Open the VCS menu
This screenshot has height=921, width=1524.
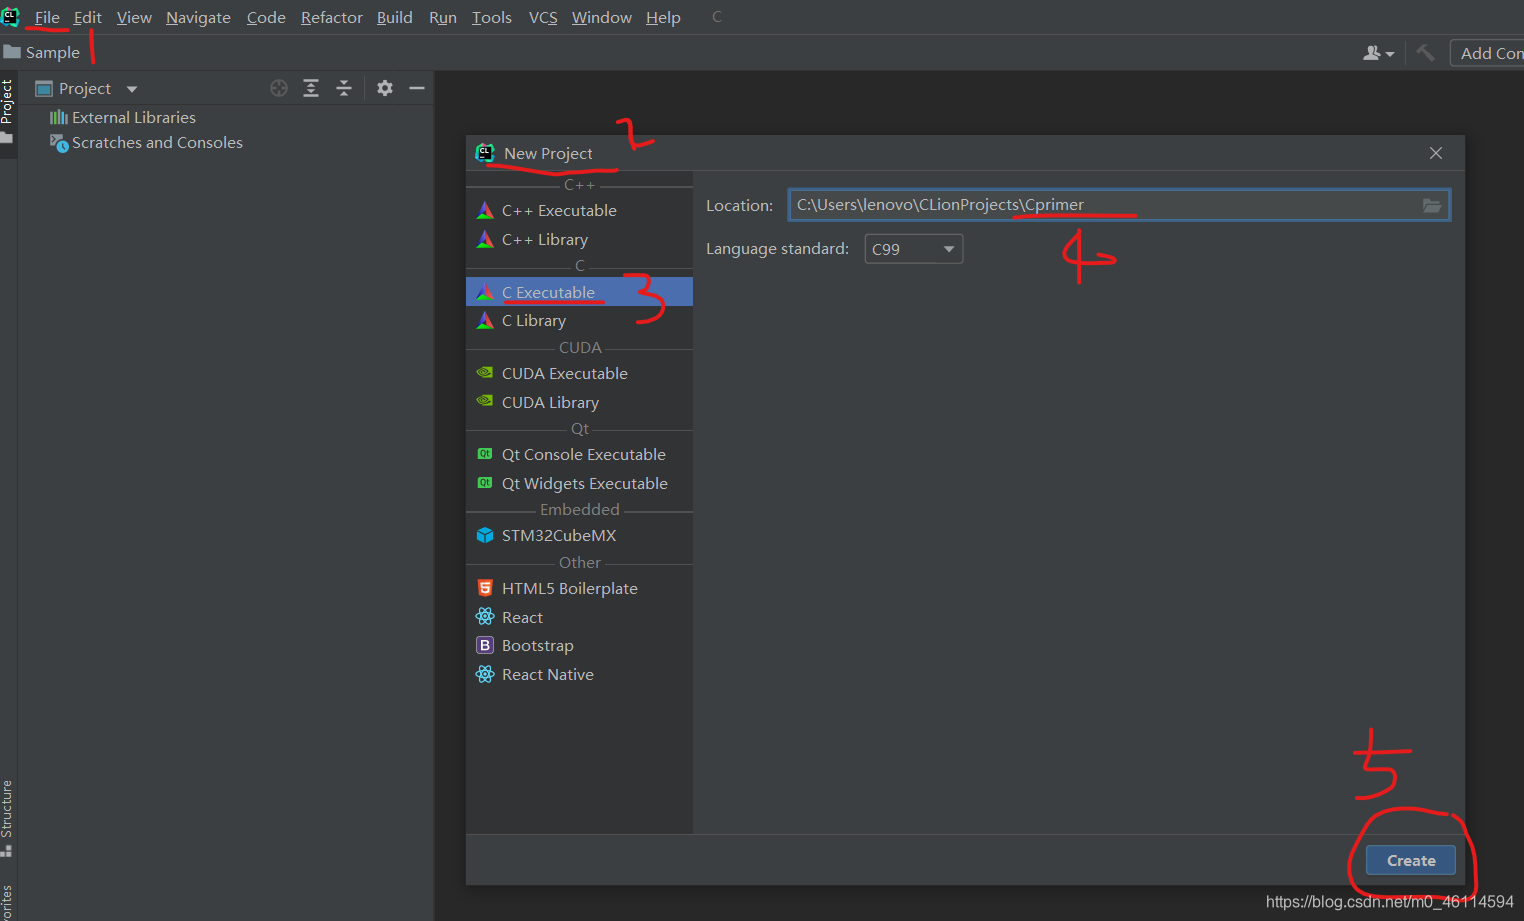[x=543, y=18]
